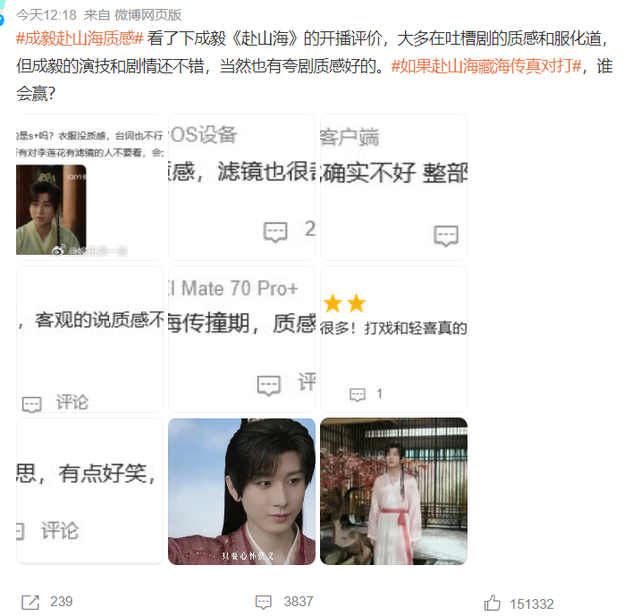
Task: Like the post via the thumbs-up icon
Action: point(492,603)
